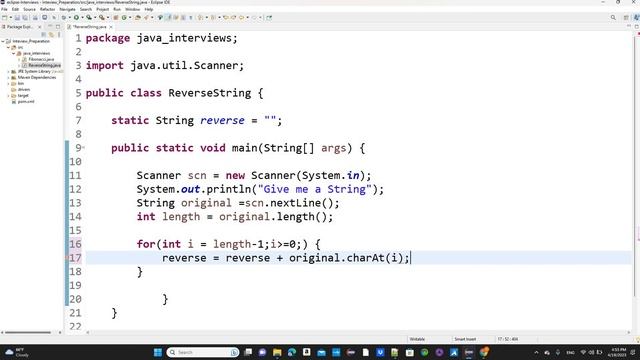Image resolution: width=640 pixels, height=360 pixels.
Task: Select the drivers folder
Action: [x=24, y=89]
